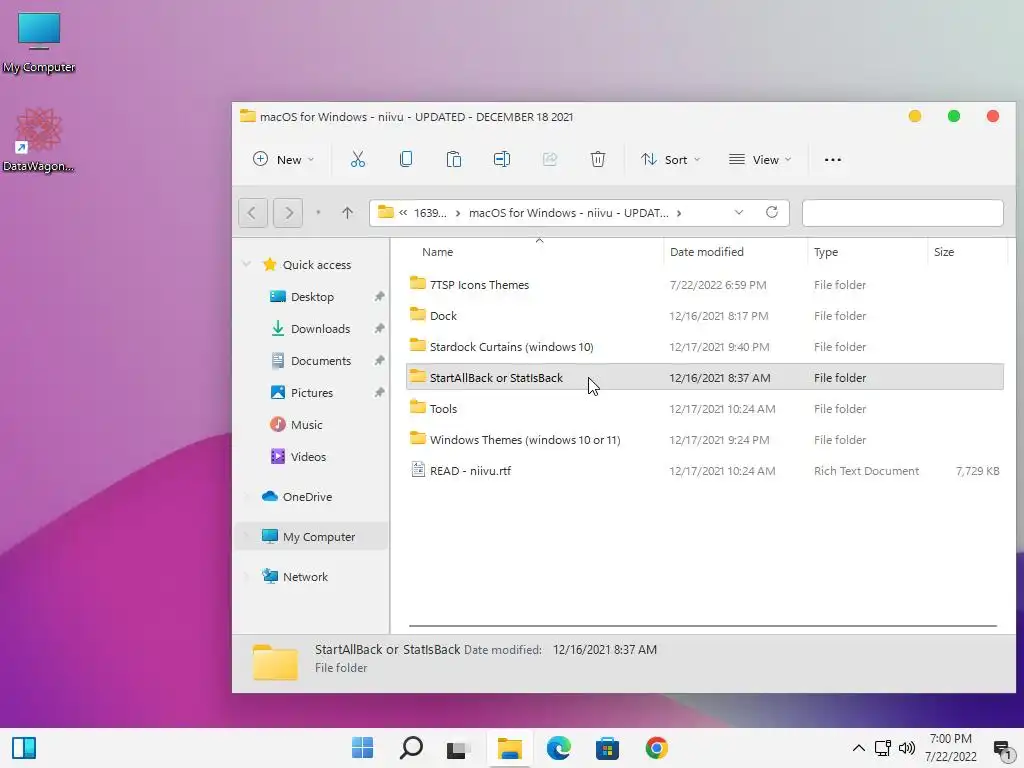Screen dimensions: 1024x768
Task: Open OneDrive in the navigation pane
Action: (x=308, y=496)
